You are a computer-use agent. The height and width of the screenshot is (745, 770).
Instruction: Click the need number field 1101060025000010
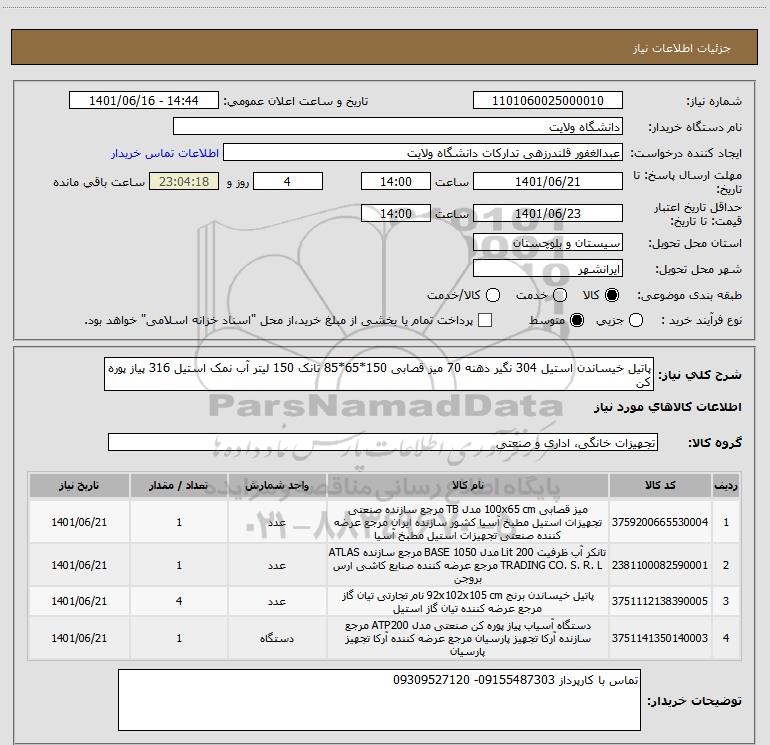548,100
